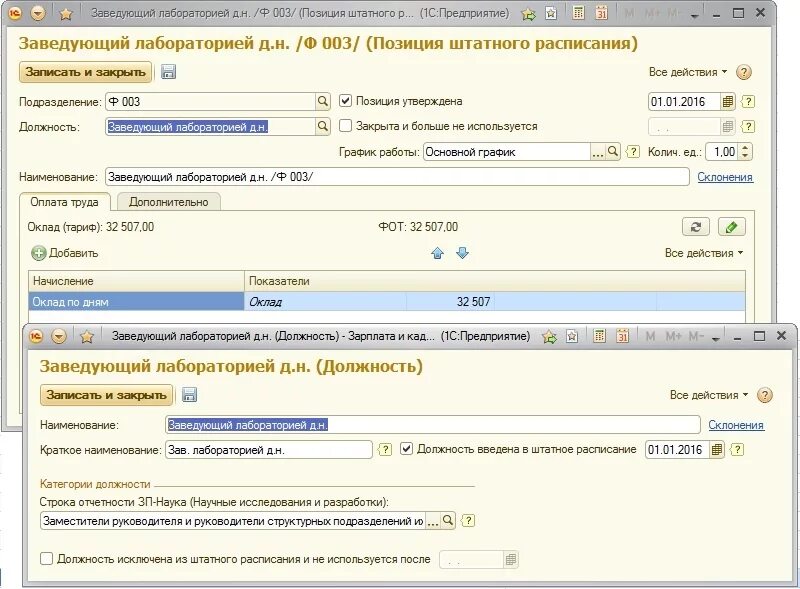The height and width of the screenshot is (589, 800).
Task: Switch to the Дополнительно tab
Action: pos(168,200)
